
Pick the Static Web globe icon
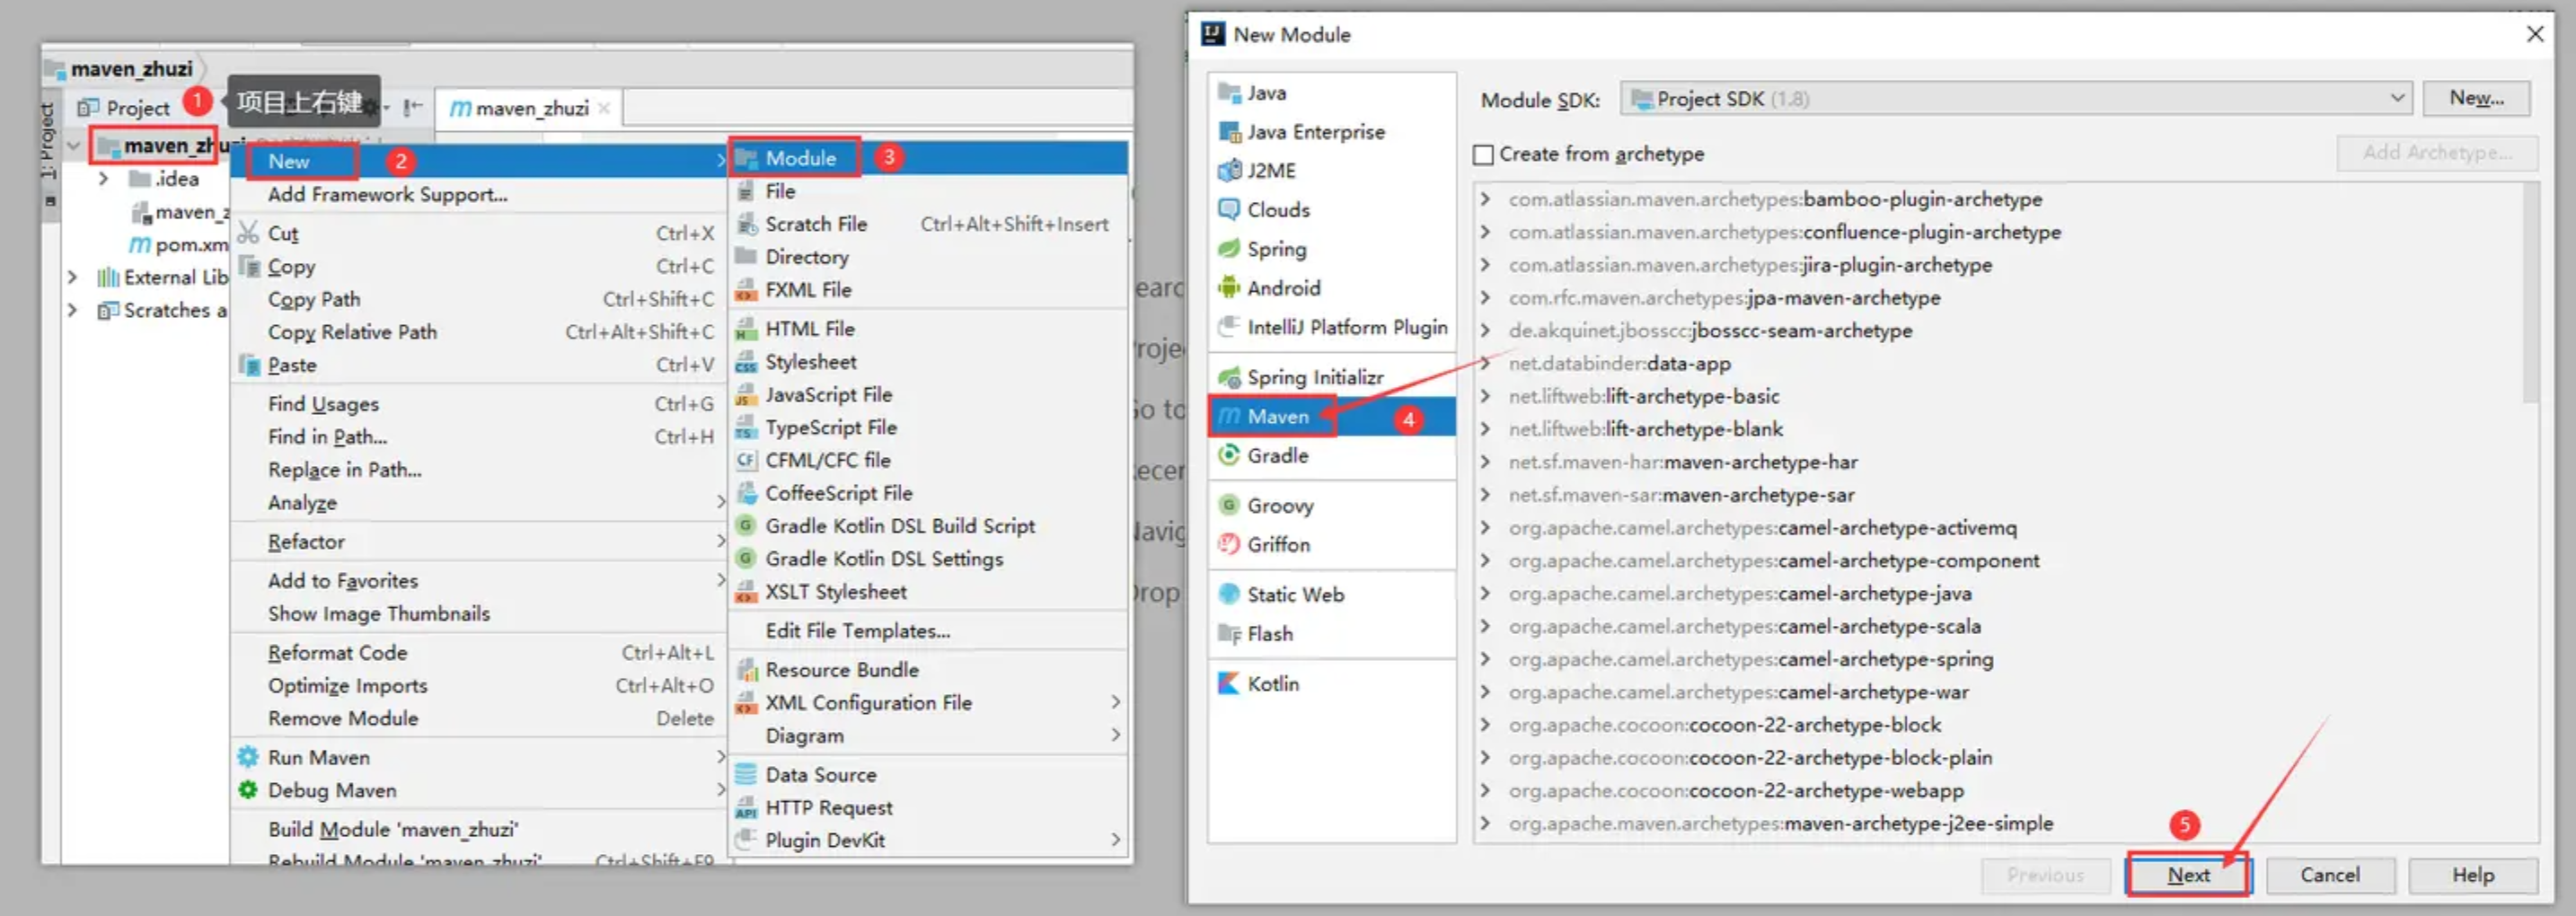point(1229,594)
